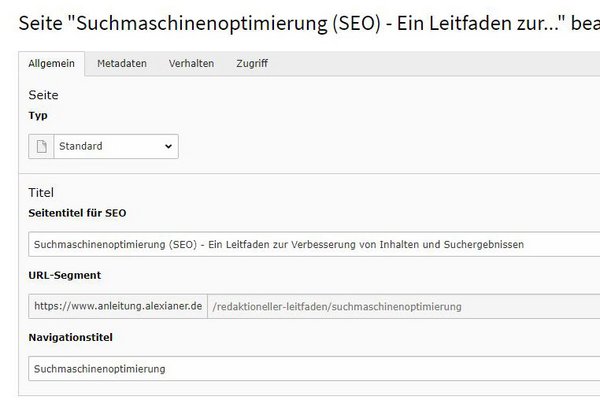Open the Typ dropdown showing Standard
This screenshot has width=600, height=400.
(116, 146)
